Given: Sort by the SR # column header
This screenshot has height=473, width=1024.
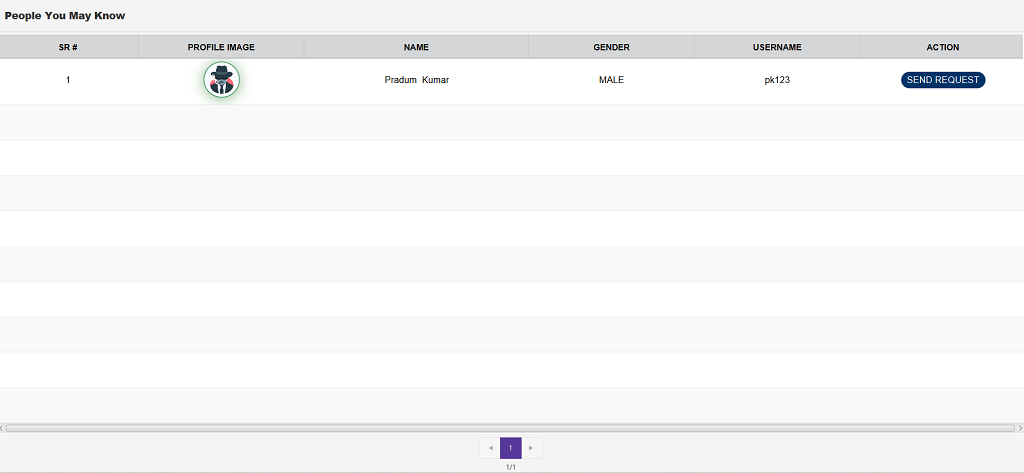Looking at the screenshot, I should [69, 47].
